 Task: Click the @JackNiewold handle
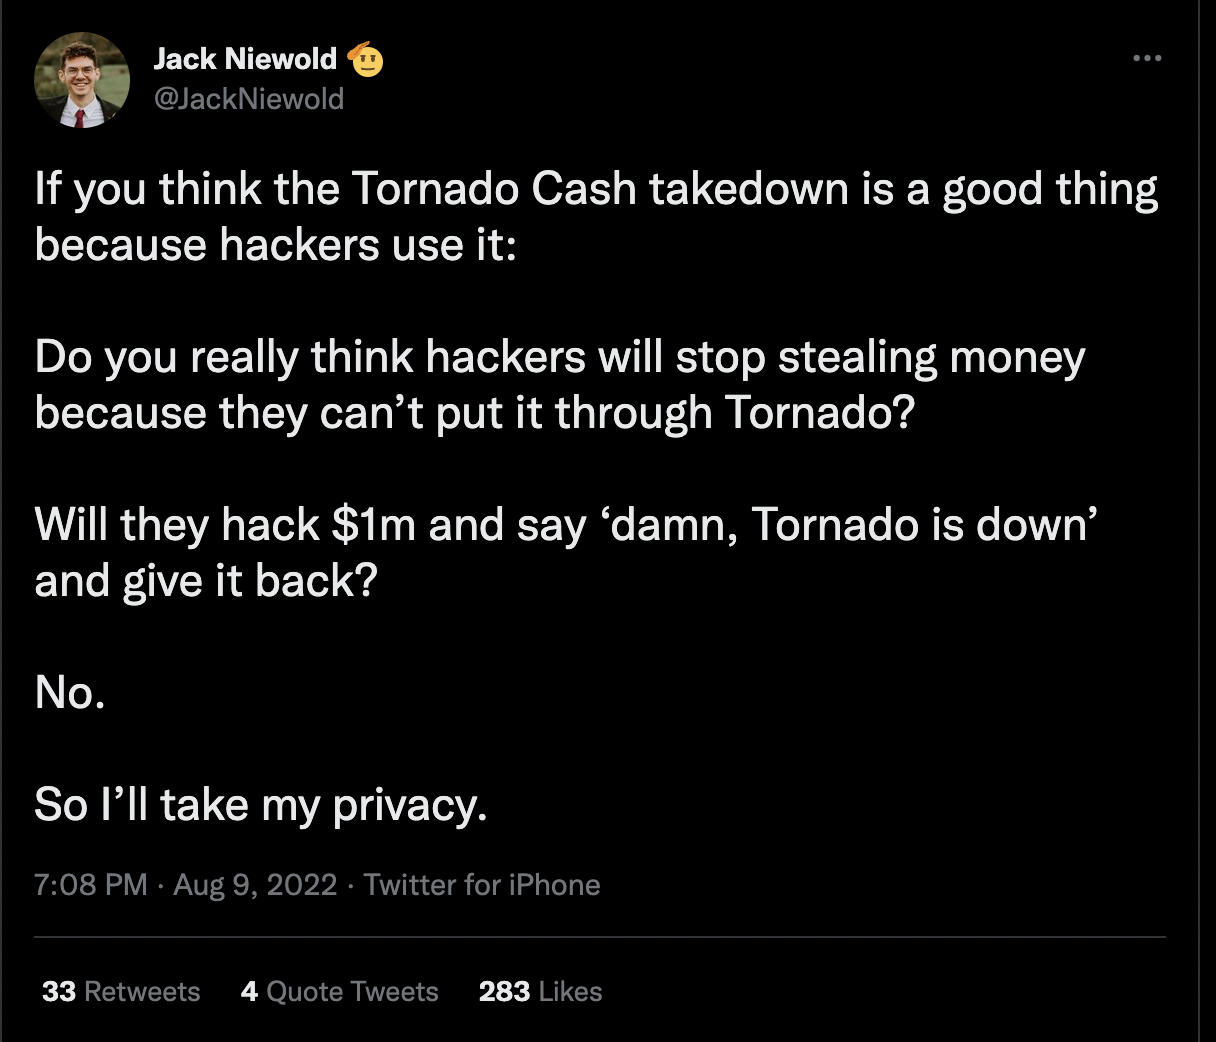point(249,99)
